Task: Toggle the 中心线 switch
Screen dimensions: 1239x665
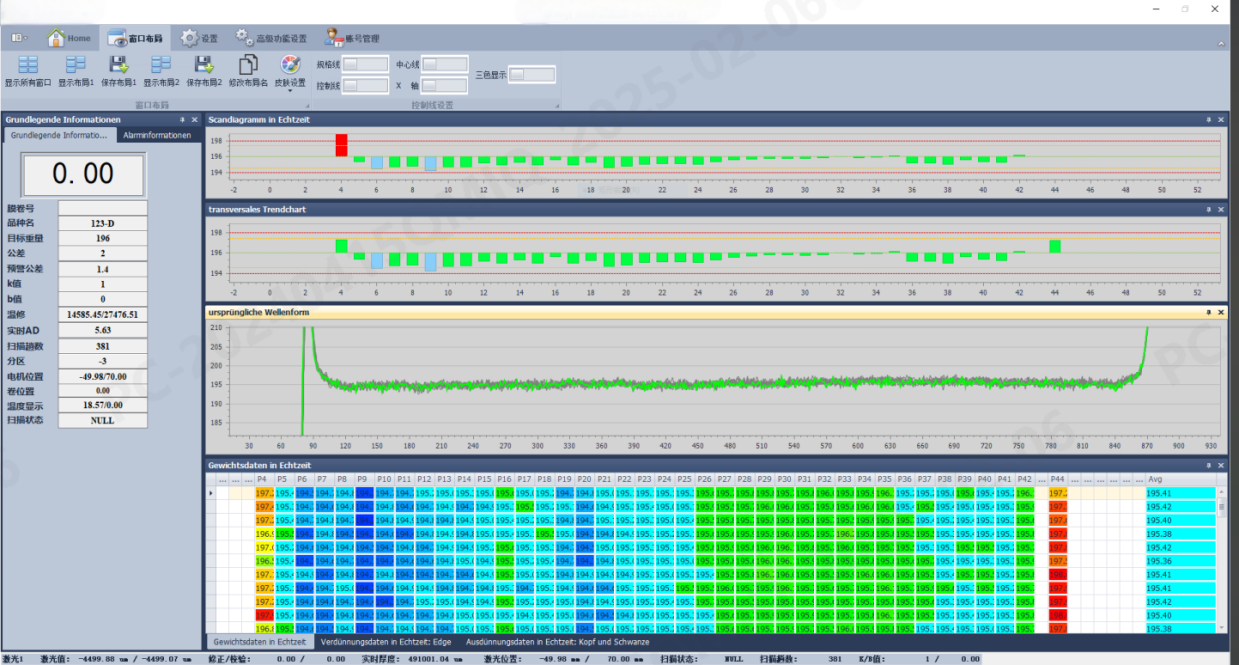Action: [x=445, y=64]
